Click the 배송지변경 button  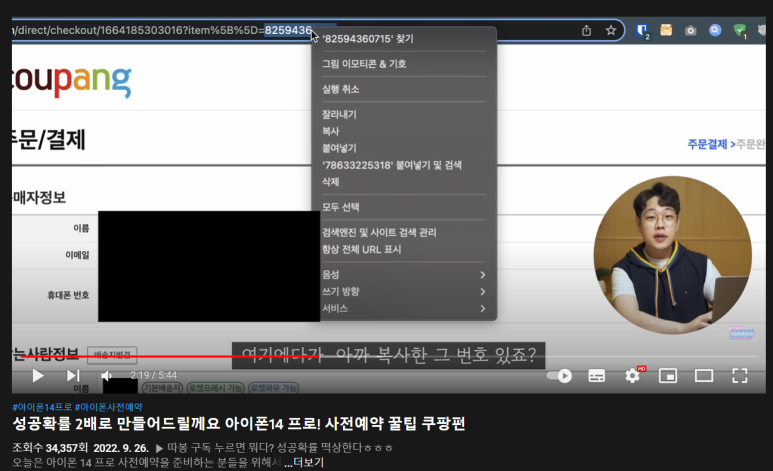click(x=112, y=355)
